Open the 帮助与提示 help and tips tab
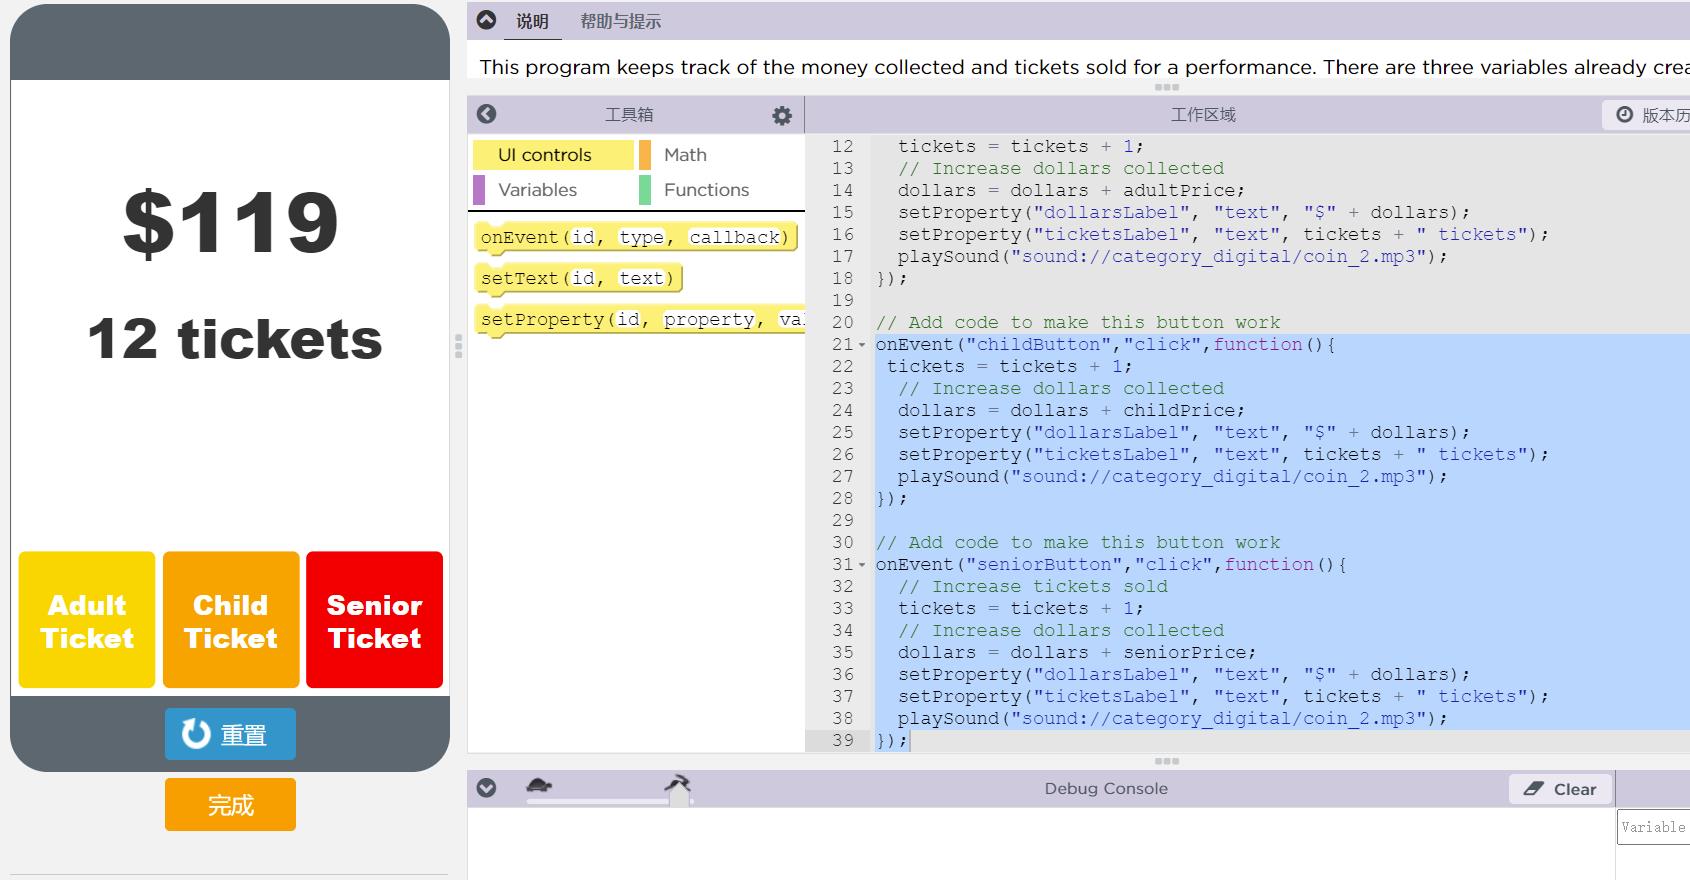Viewport: 1690px width, 880px height. coord(620,21)
